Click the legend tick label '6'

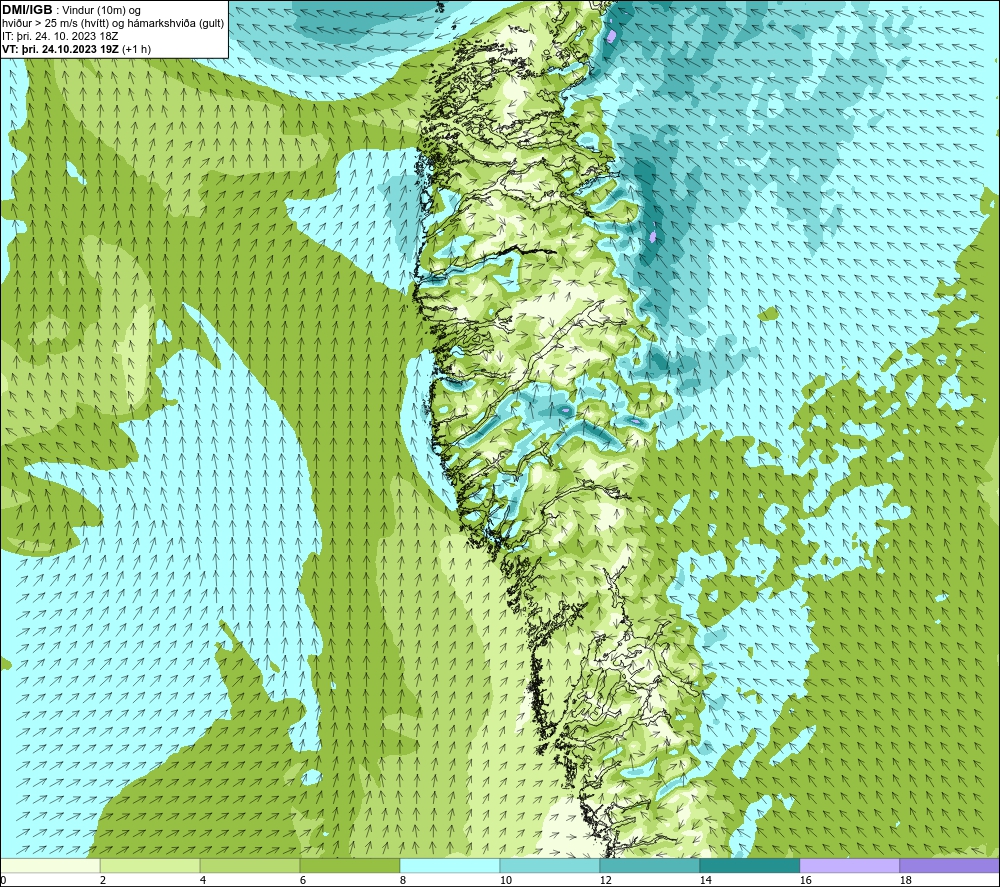click(302, 880)
